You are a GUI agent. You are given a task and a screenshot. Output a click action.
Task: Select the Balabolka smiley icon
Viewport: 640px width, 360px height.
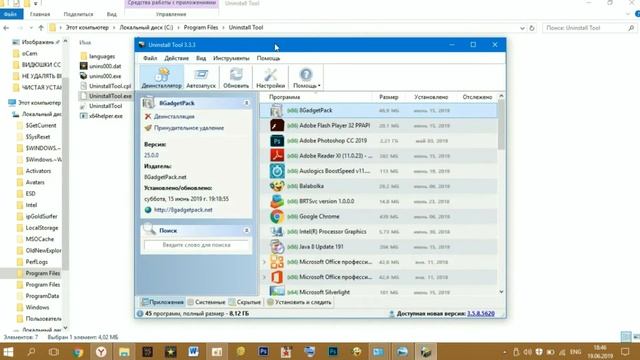pos(277,186)
